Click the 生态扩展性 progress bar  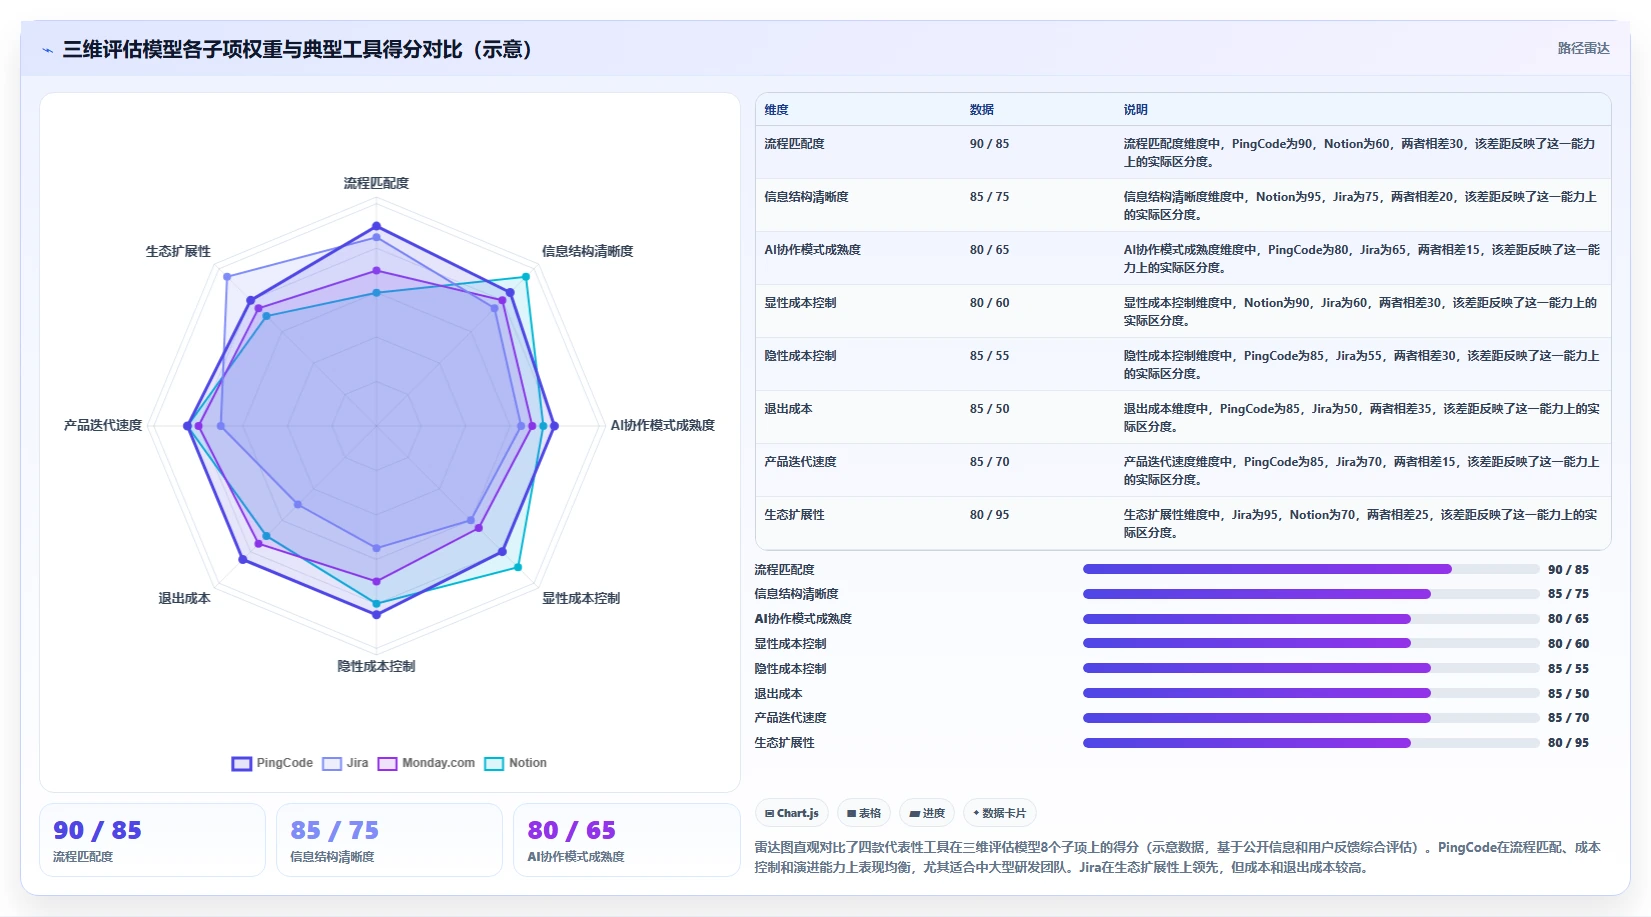(x=1311, y=743)
